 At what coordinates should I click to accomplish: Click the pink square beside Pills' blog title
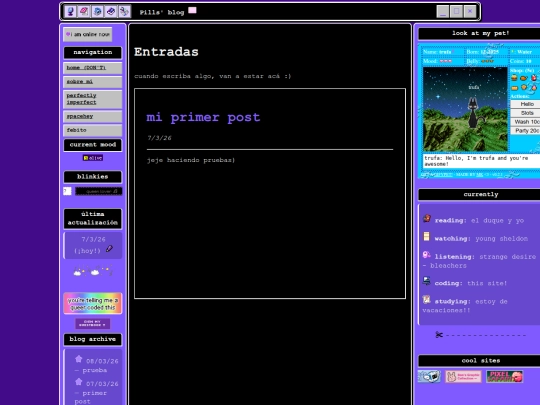click(x=192, y=10)
